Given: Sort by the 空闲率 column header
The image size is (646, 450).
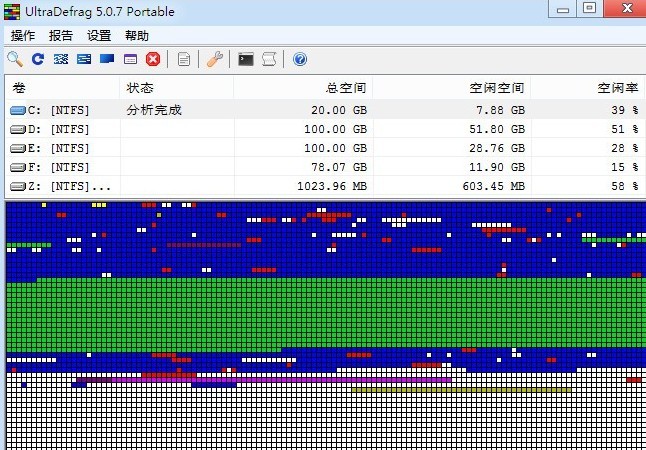Looking at the screenshot, I should coord(587,88).
